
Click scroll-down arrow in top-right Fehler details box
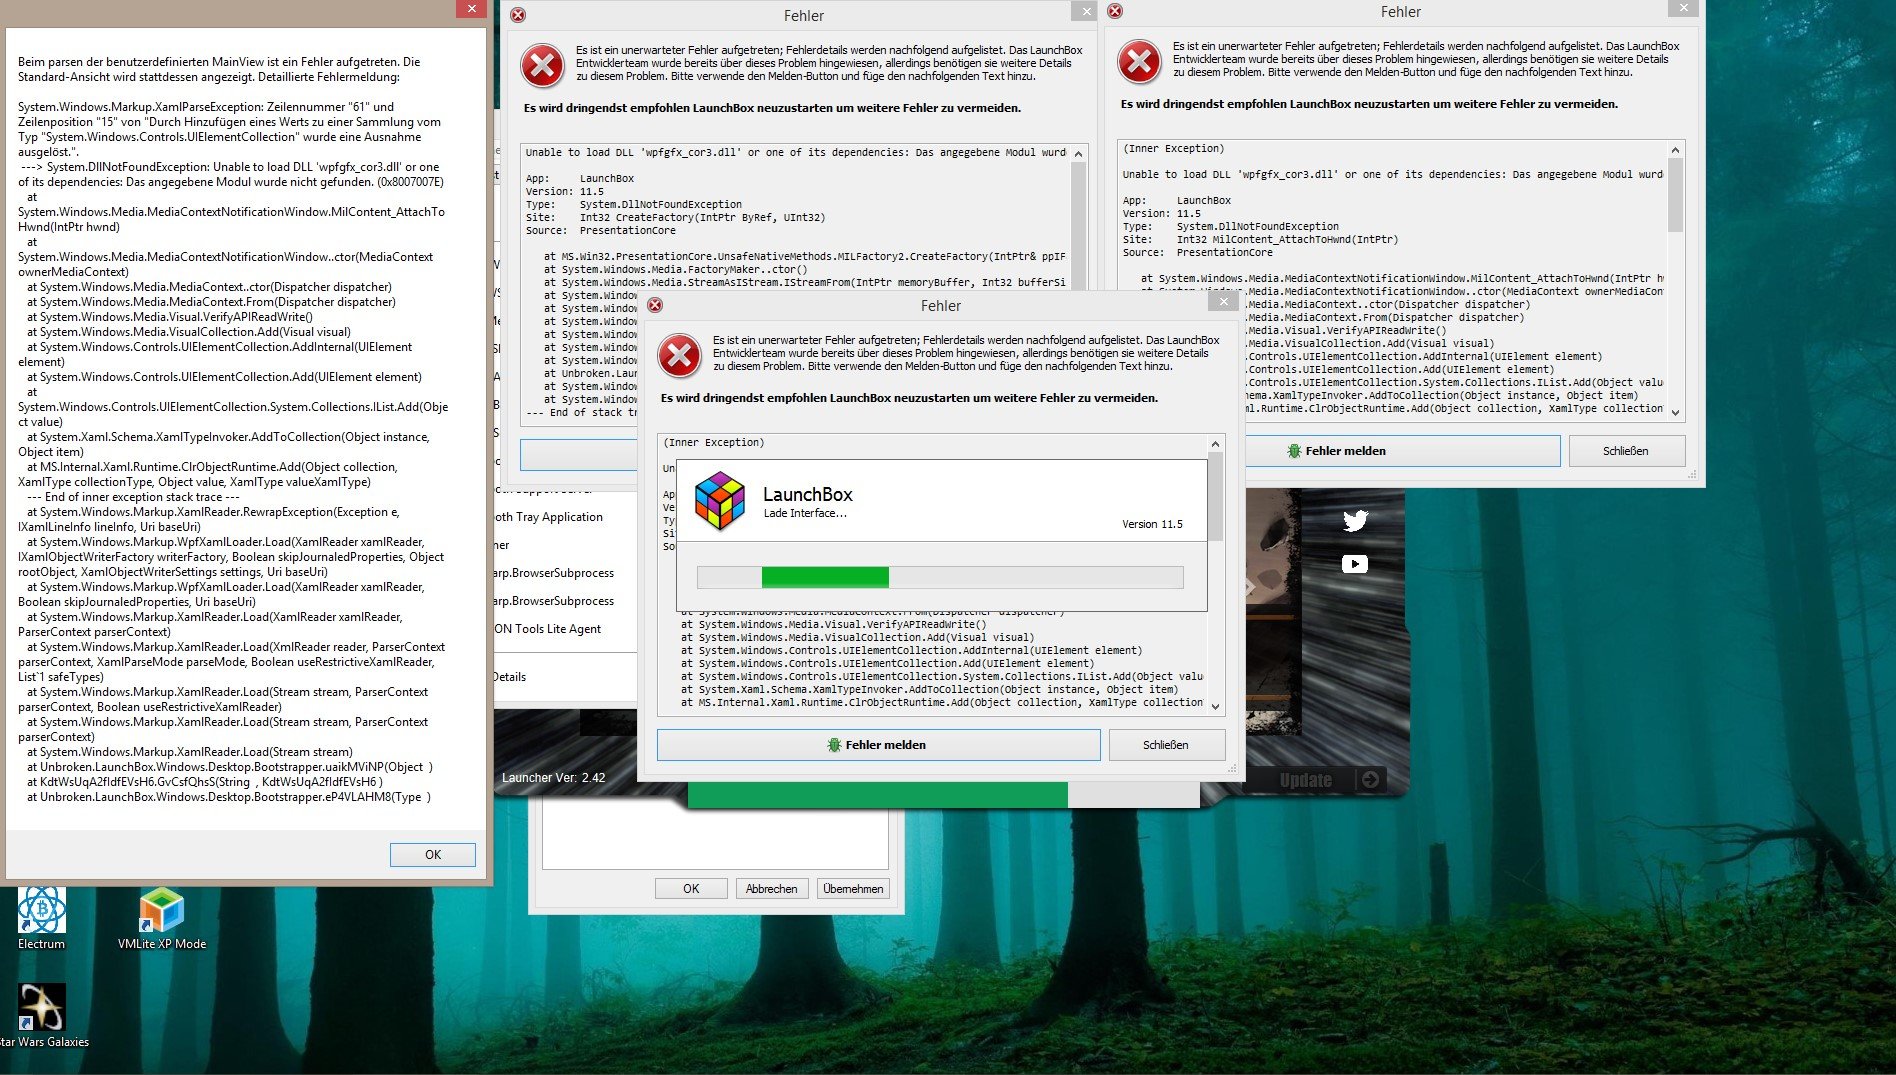[1676, 411]
